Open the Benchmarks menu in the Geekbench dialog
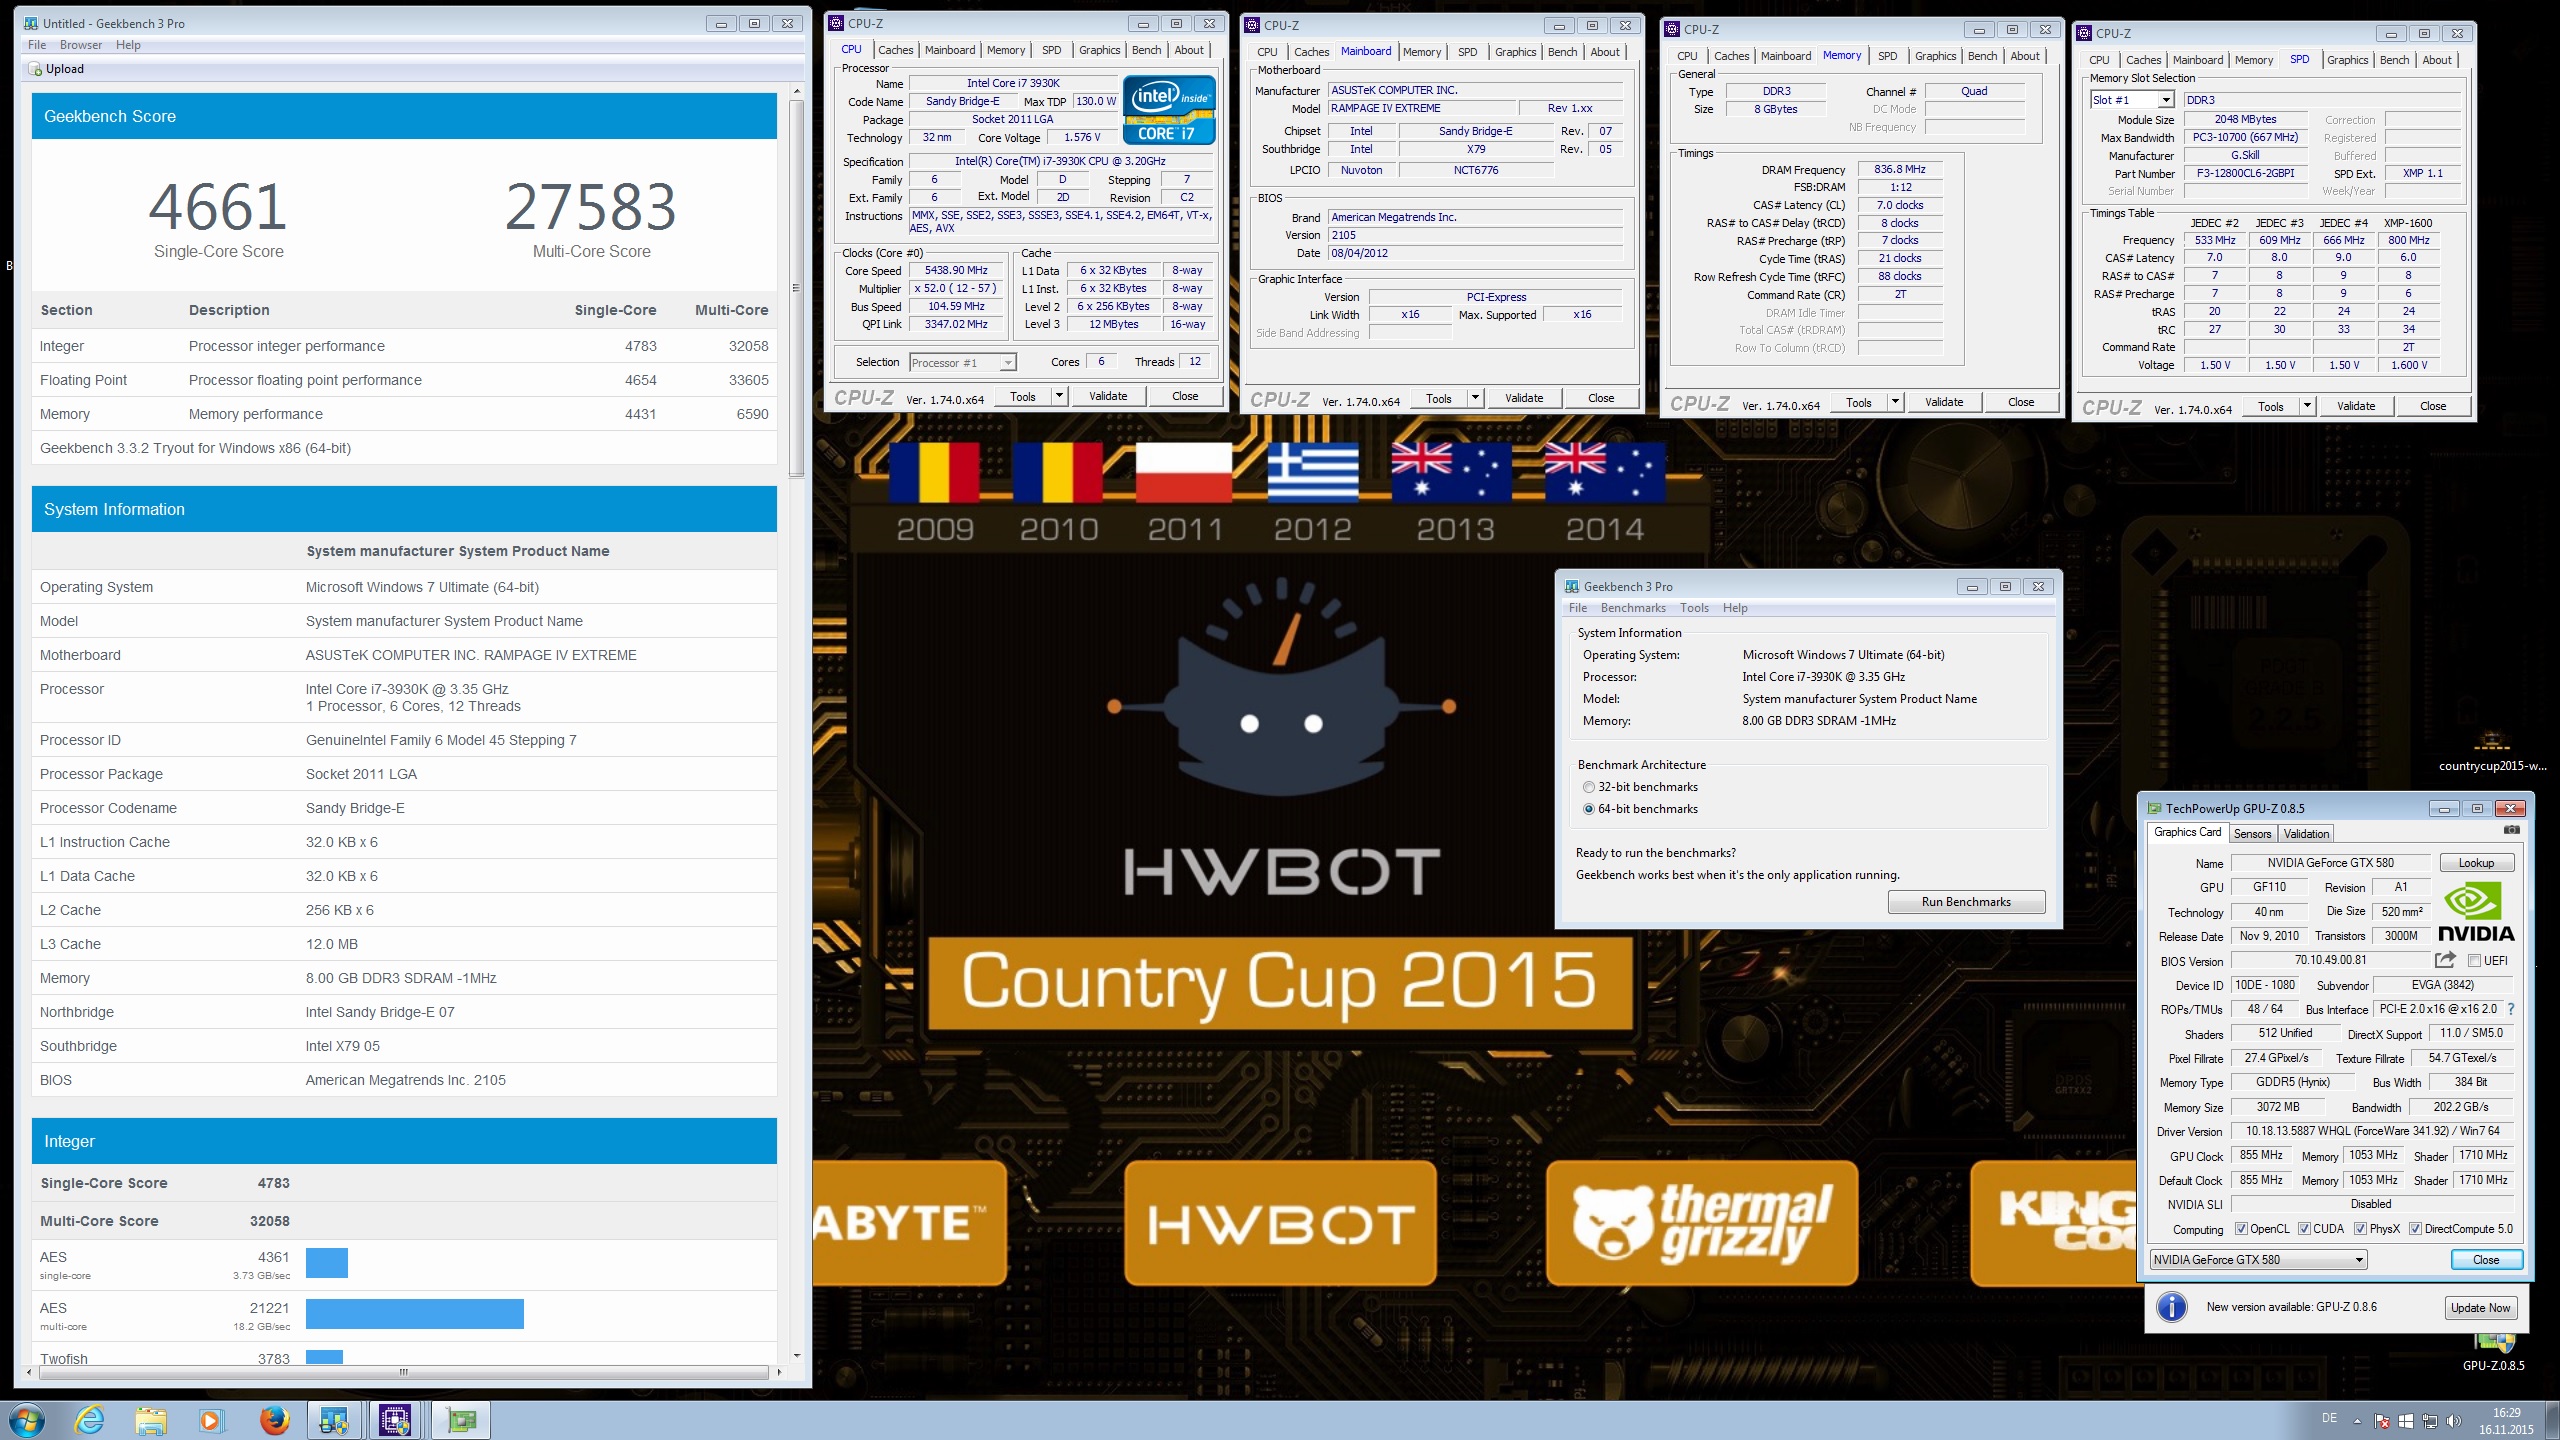The height and width of the screenshot is (1440, 2560). click(x=1633, y=608)
